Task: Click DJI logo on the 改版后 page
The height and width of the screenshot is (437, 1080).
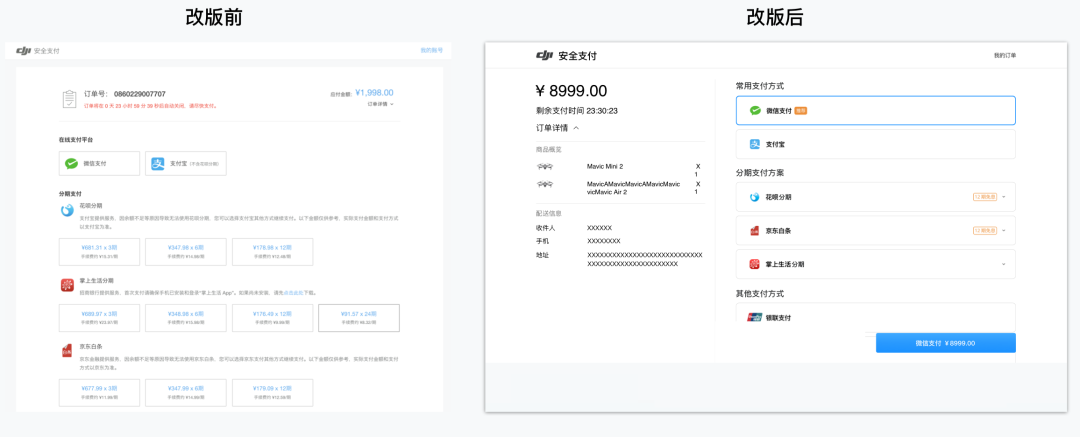Action: coord(545,55)
